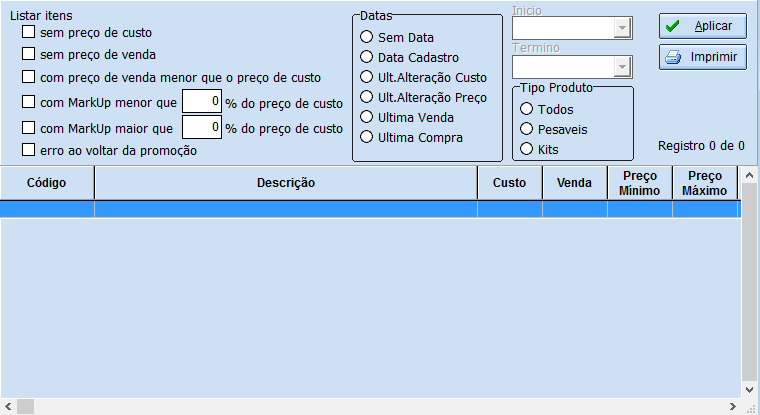Screen dimensions: 760x415
Task: Select 'Pesaveis' product type
Action: pos(526,129)
